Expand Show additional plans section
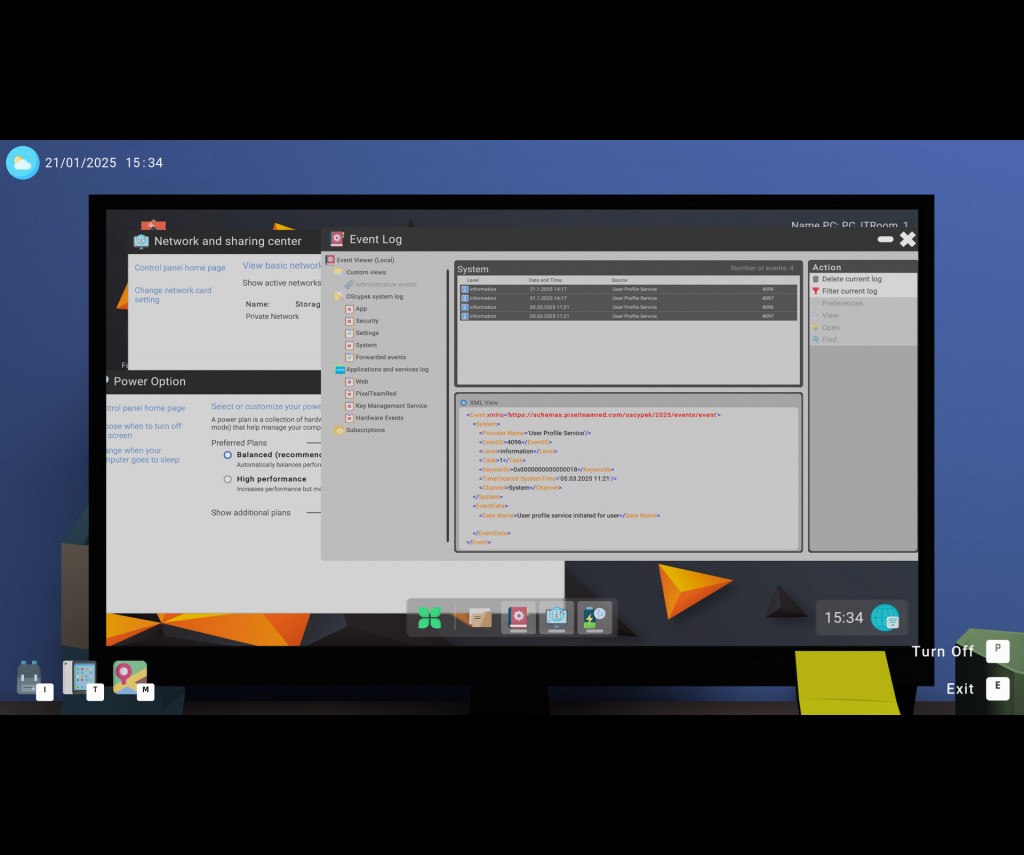This screenshot has height=855, width=1024. [x=251, y=513]
